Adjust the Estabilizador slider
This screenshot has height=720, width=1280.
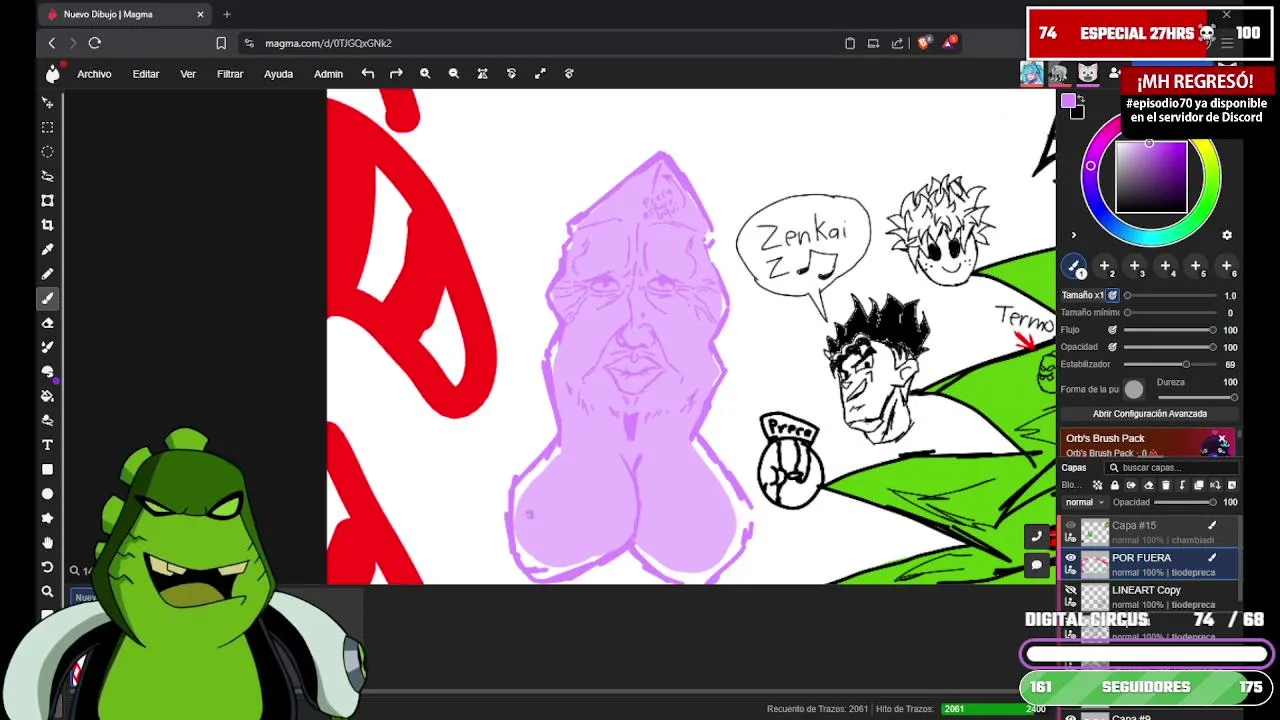click(1169, 365)
